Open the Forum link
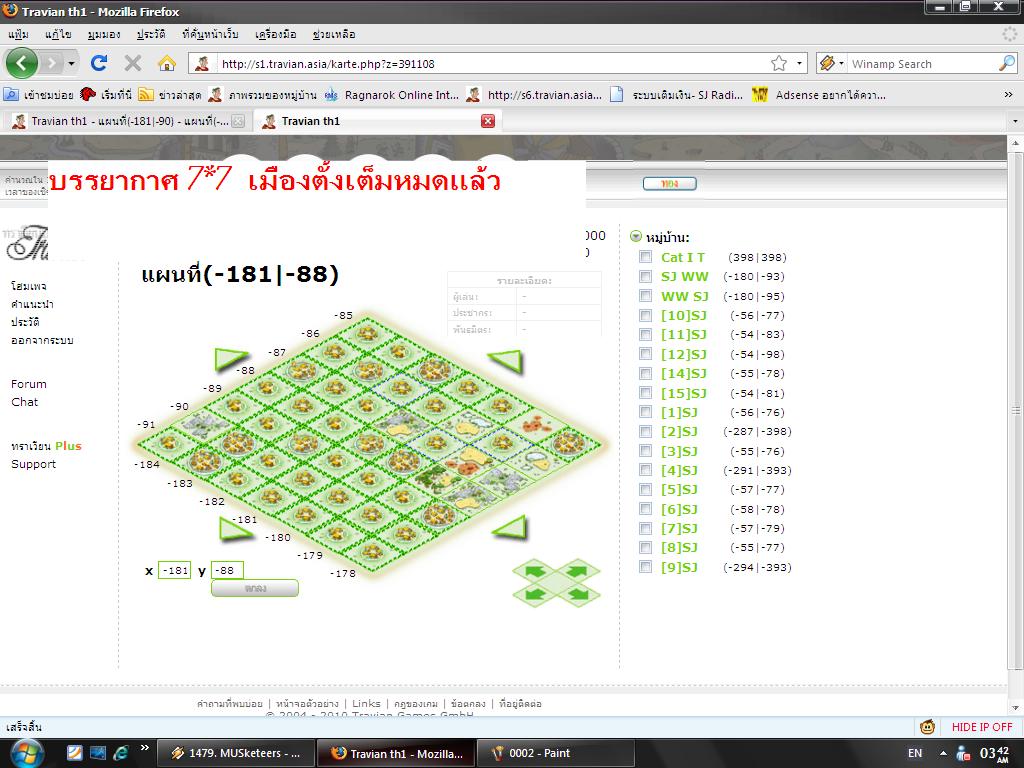 tap(29, 384)
